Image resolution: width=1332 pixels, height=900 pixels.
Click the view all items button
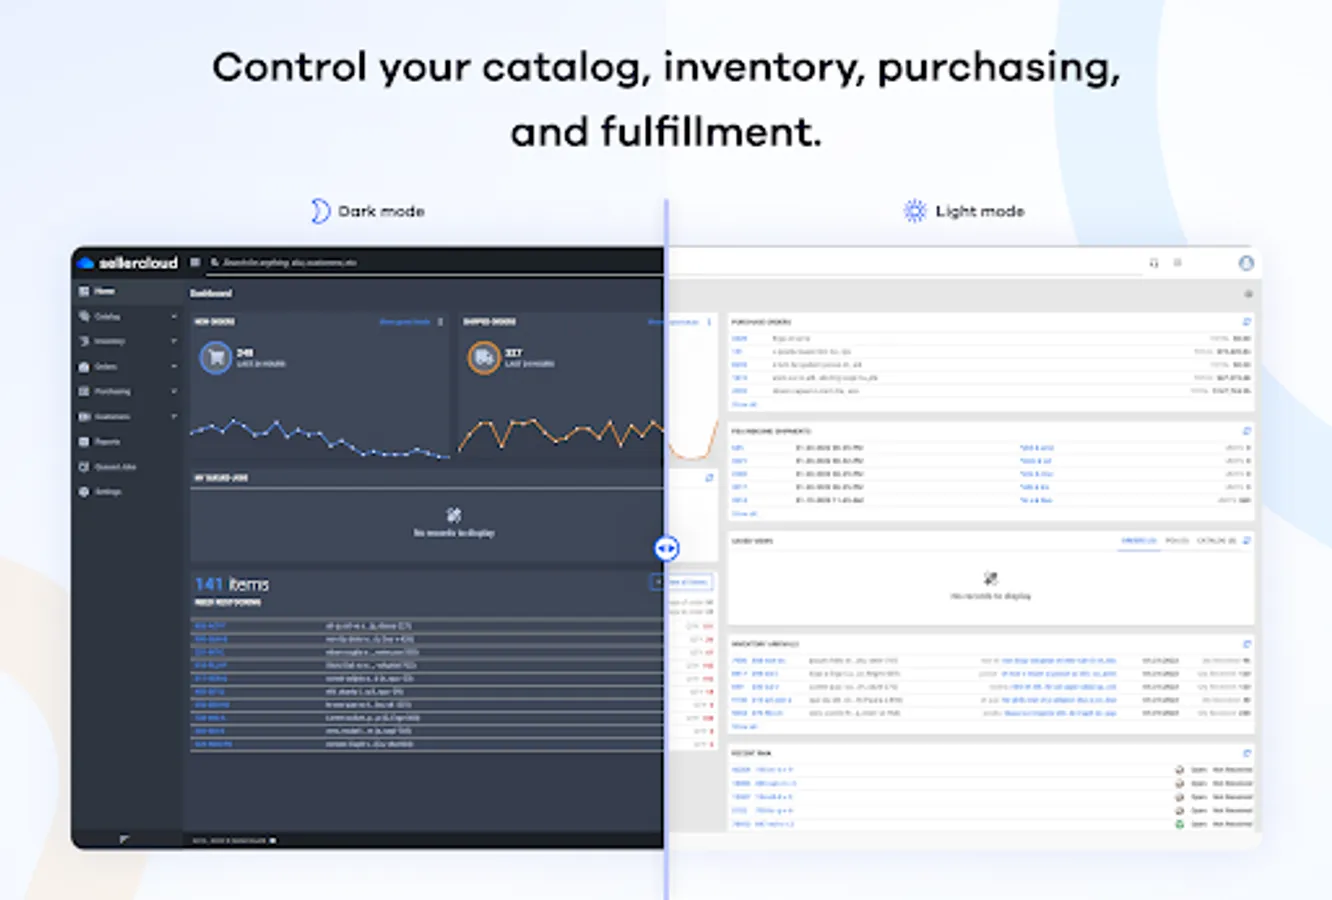point(682,581)
